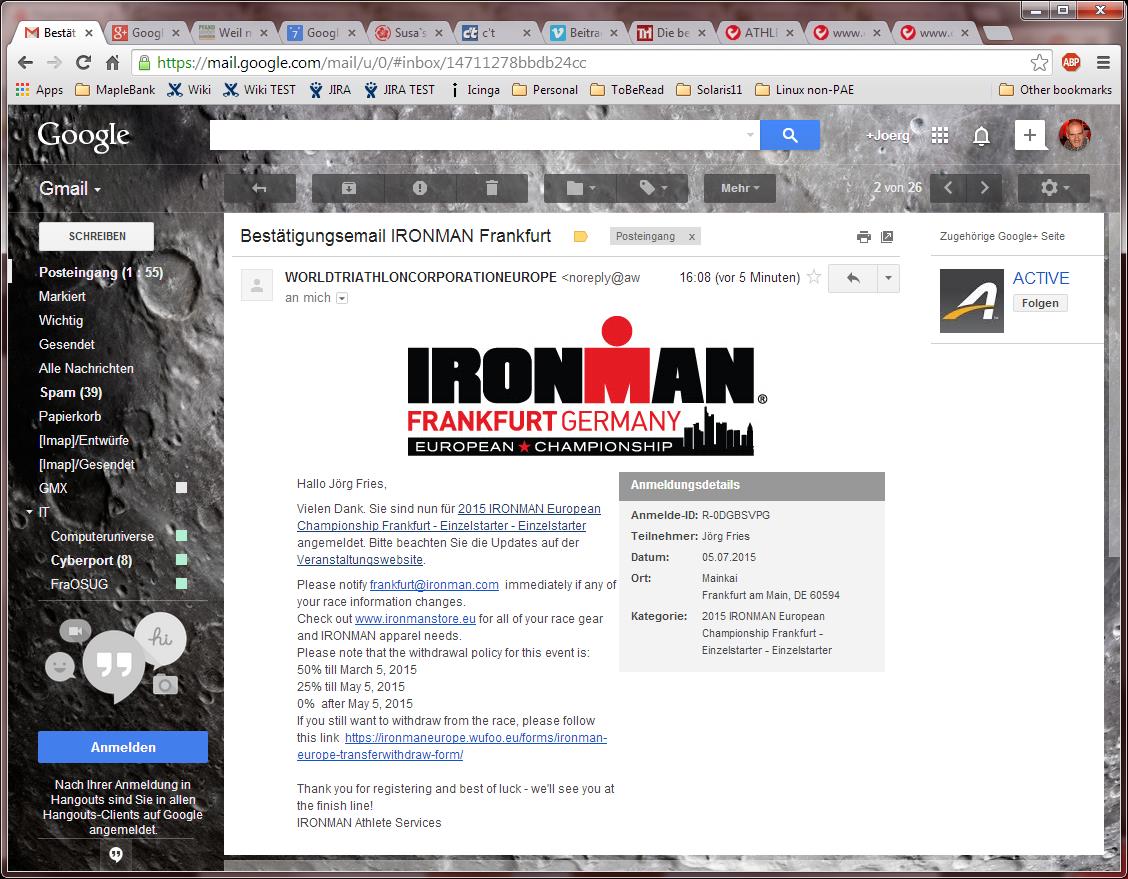Delete the email with the trash icon

coord(492,188)
